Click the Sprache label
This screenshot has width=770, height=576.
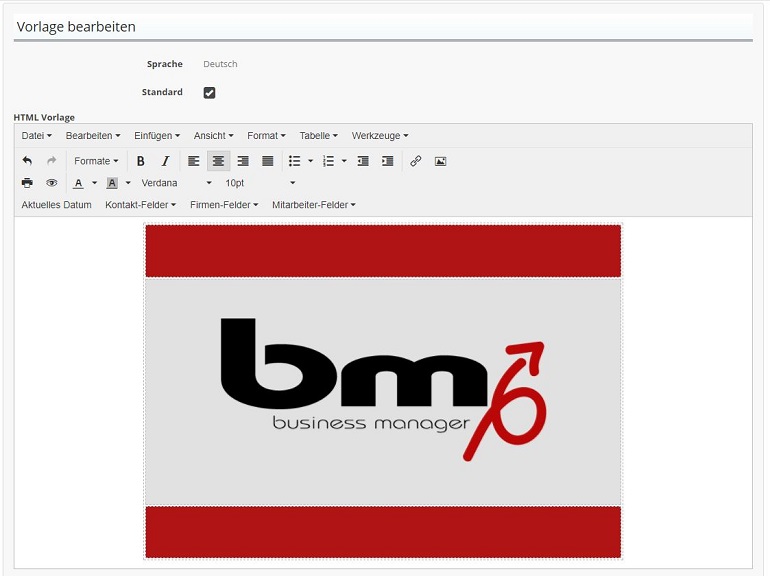(165, 64)
